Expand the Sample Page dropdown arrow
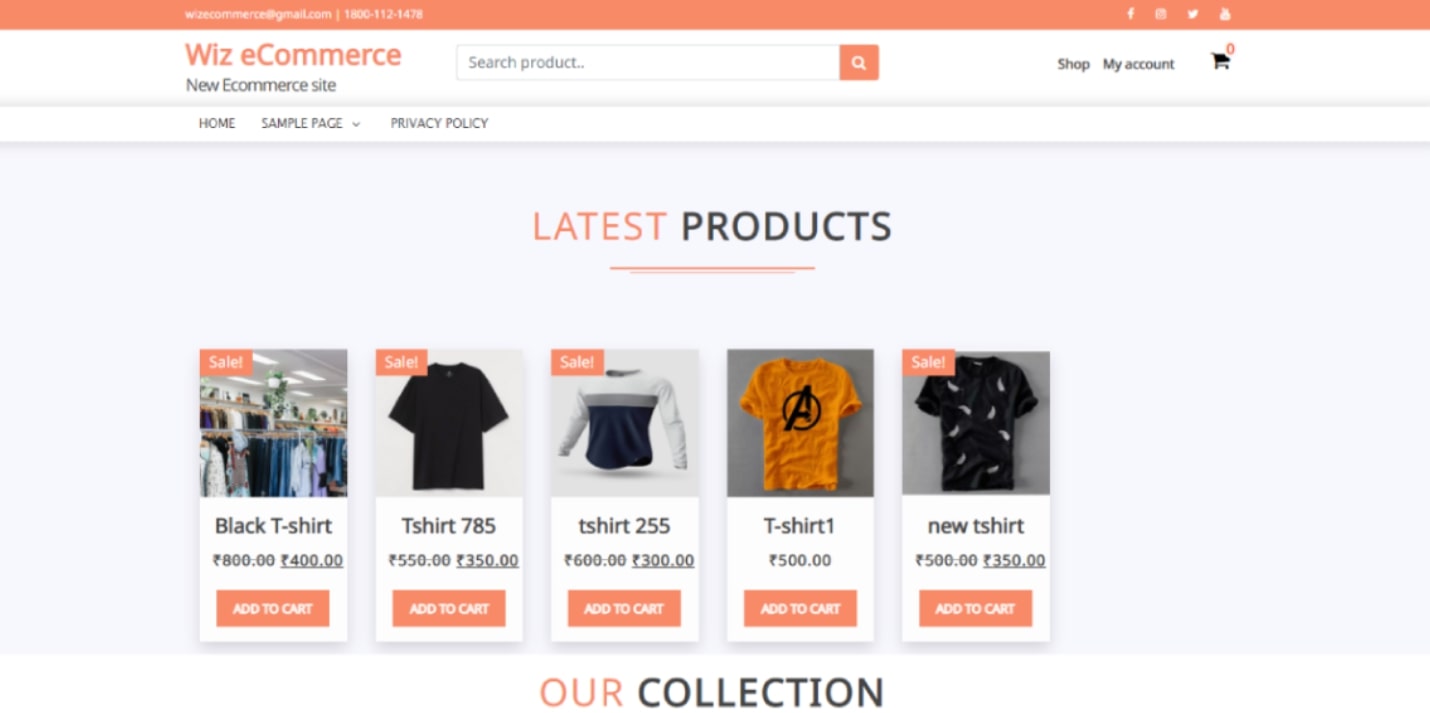This screenshot has height=713, width=1430. (x=356, y=124)
